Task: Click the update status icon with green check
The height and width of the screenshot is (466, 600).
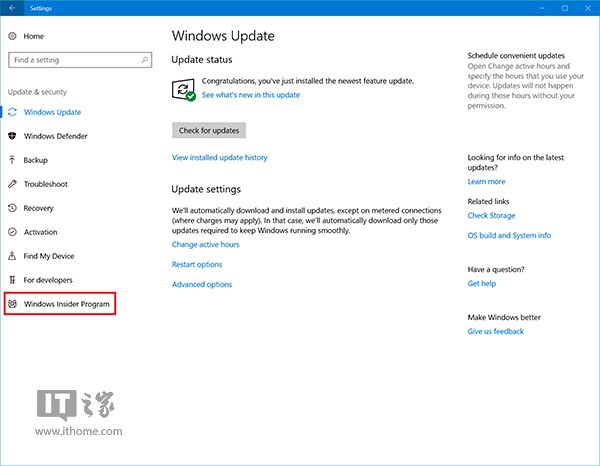Action: (184, 90)
